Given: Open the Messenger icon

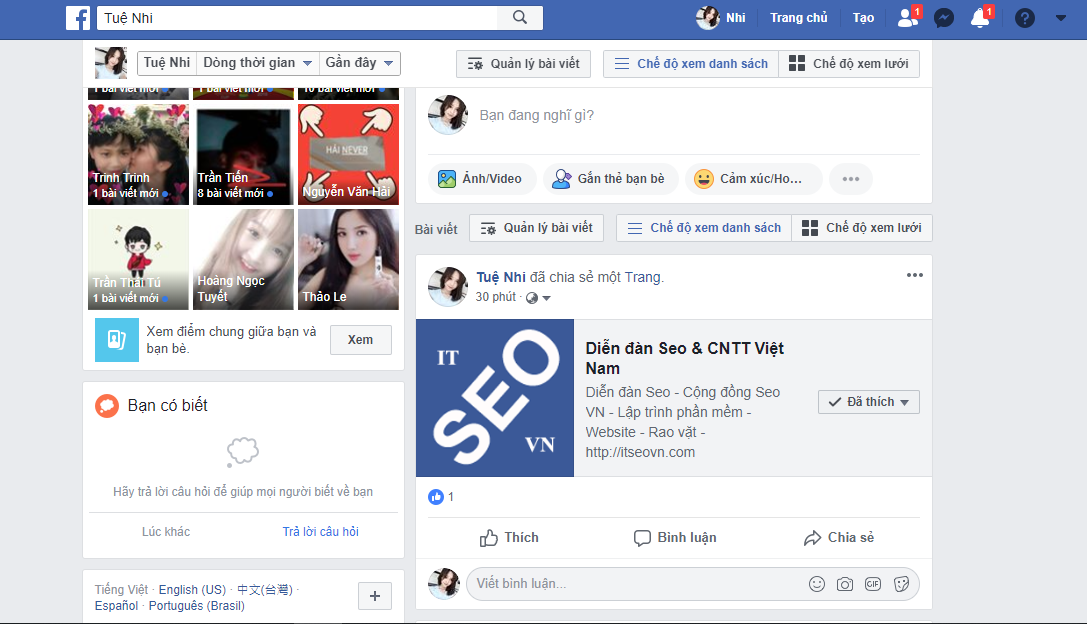Looking at the screenshot, I should point(942,18).
